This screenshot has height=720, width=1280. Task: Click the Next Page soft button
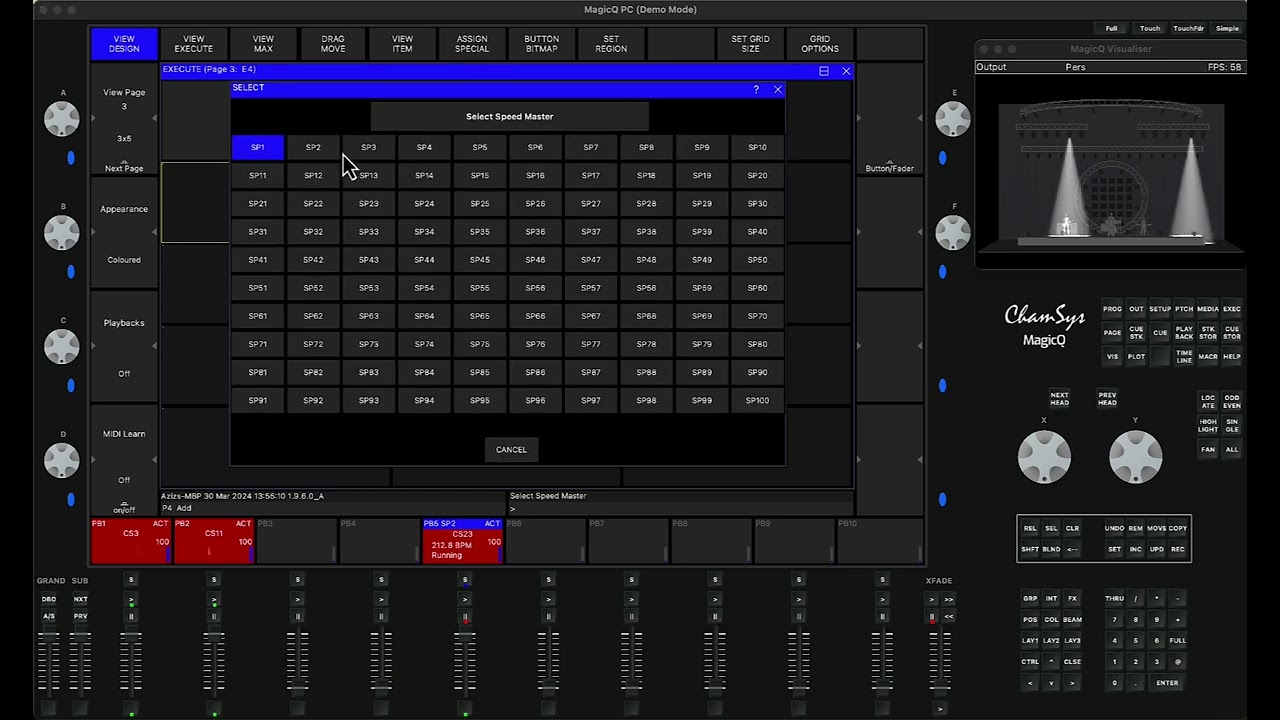point(124,167)
